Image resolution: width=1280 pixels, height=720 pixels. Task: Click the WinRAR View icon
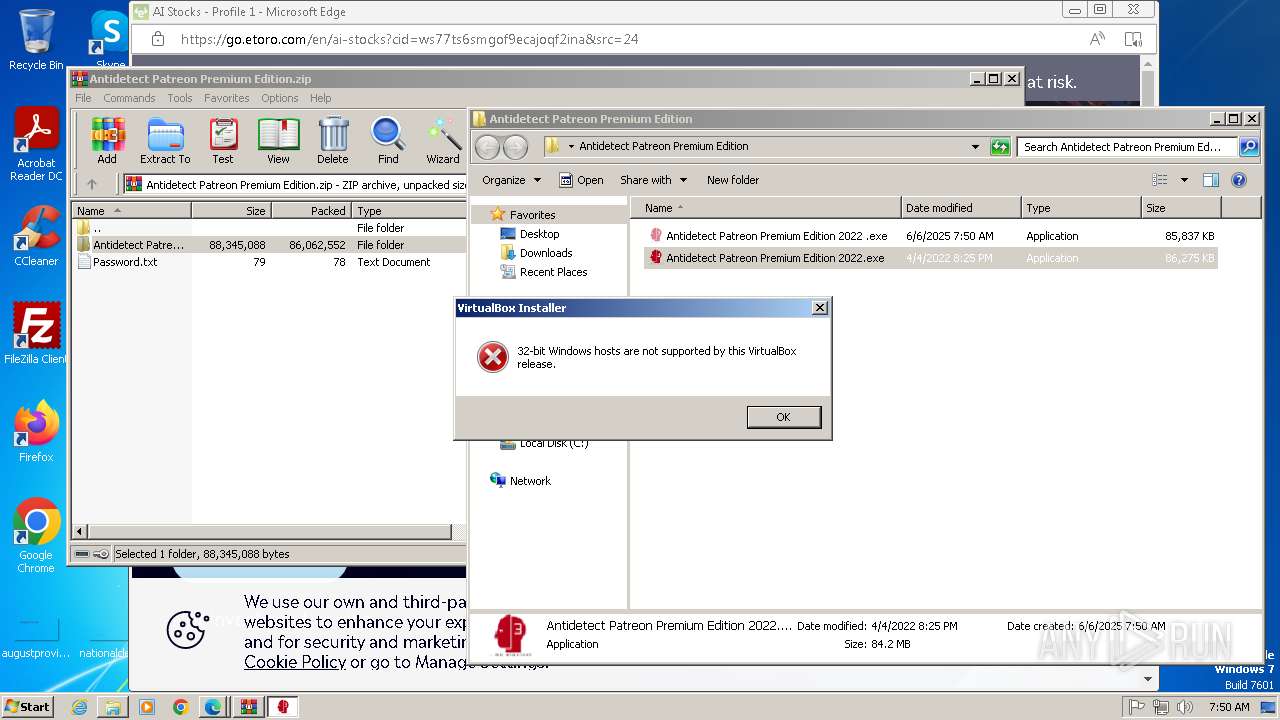(278, 140)
